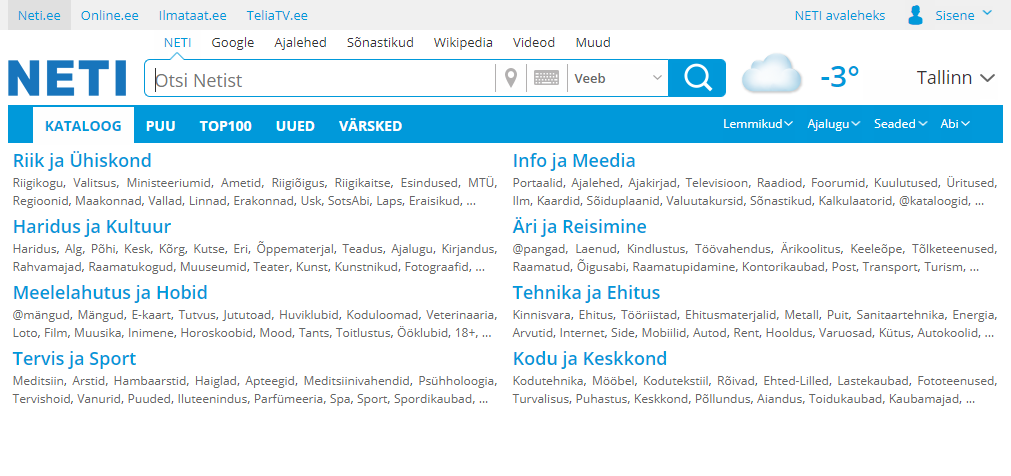Select Muud search source
Screen dimensions: 1011x476
[593, 43]
